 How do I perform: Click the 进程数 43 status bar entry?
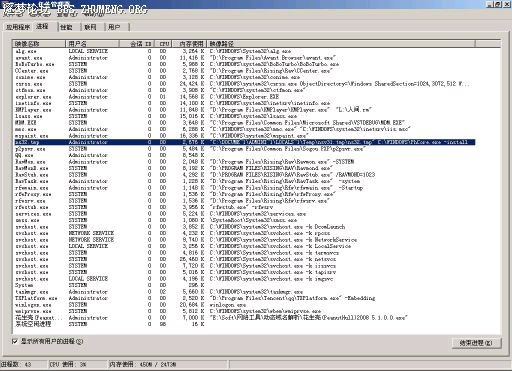(x=23, y=364)
